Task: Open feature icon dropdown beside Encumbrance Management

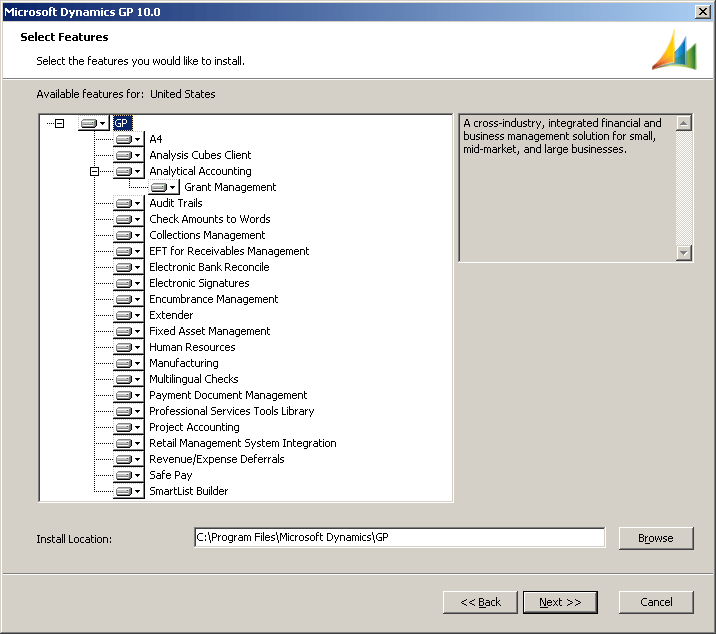Action: click(129, 299)
